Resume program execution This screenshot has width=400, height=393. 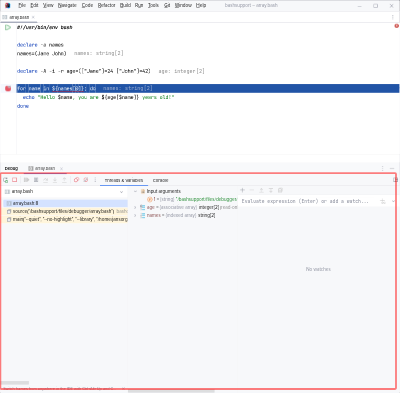coord(27,180)
